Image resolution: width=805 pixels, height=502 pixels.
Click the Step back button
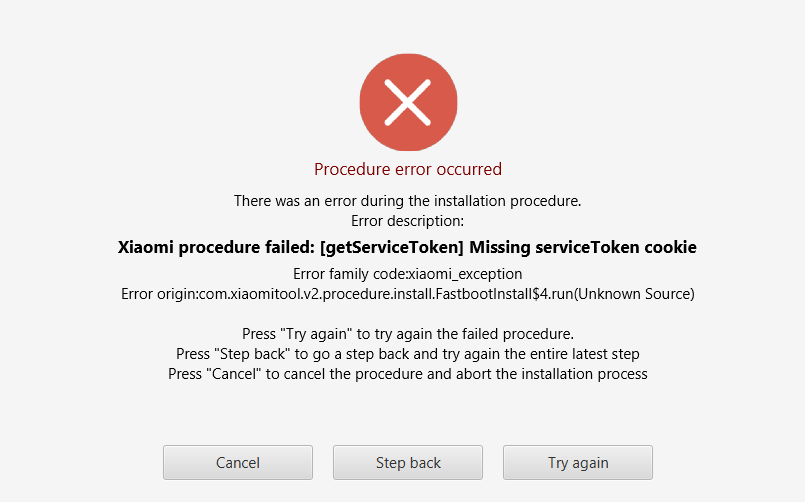pyautogui.click(x=408, y=462)
